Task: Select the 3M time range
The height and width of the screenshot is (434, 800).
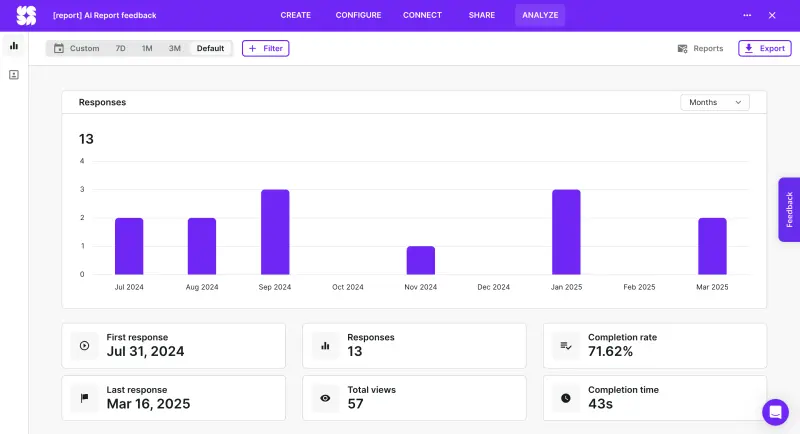Action: 174,48
